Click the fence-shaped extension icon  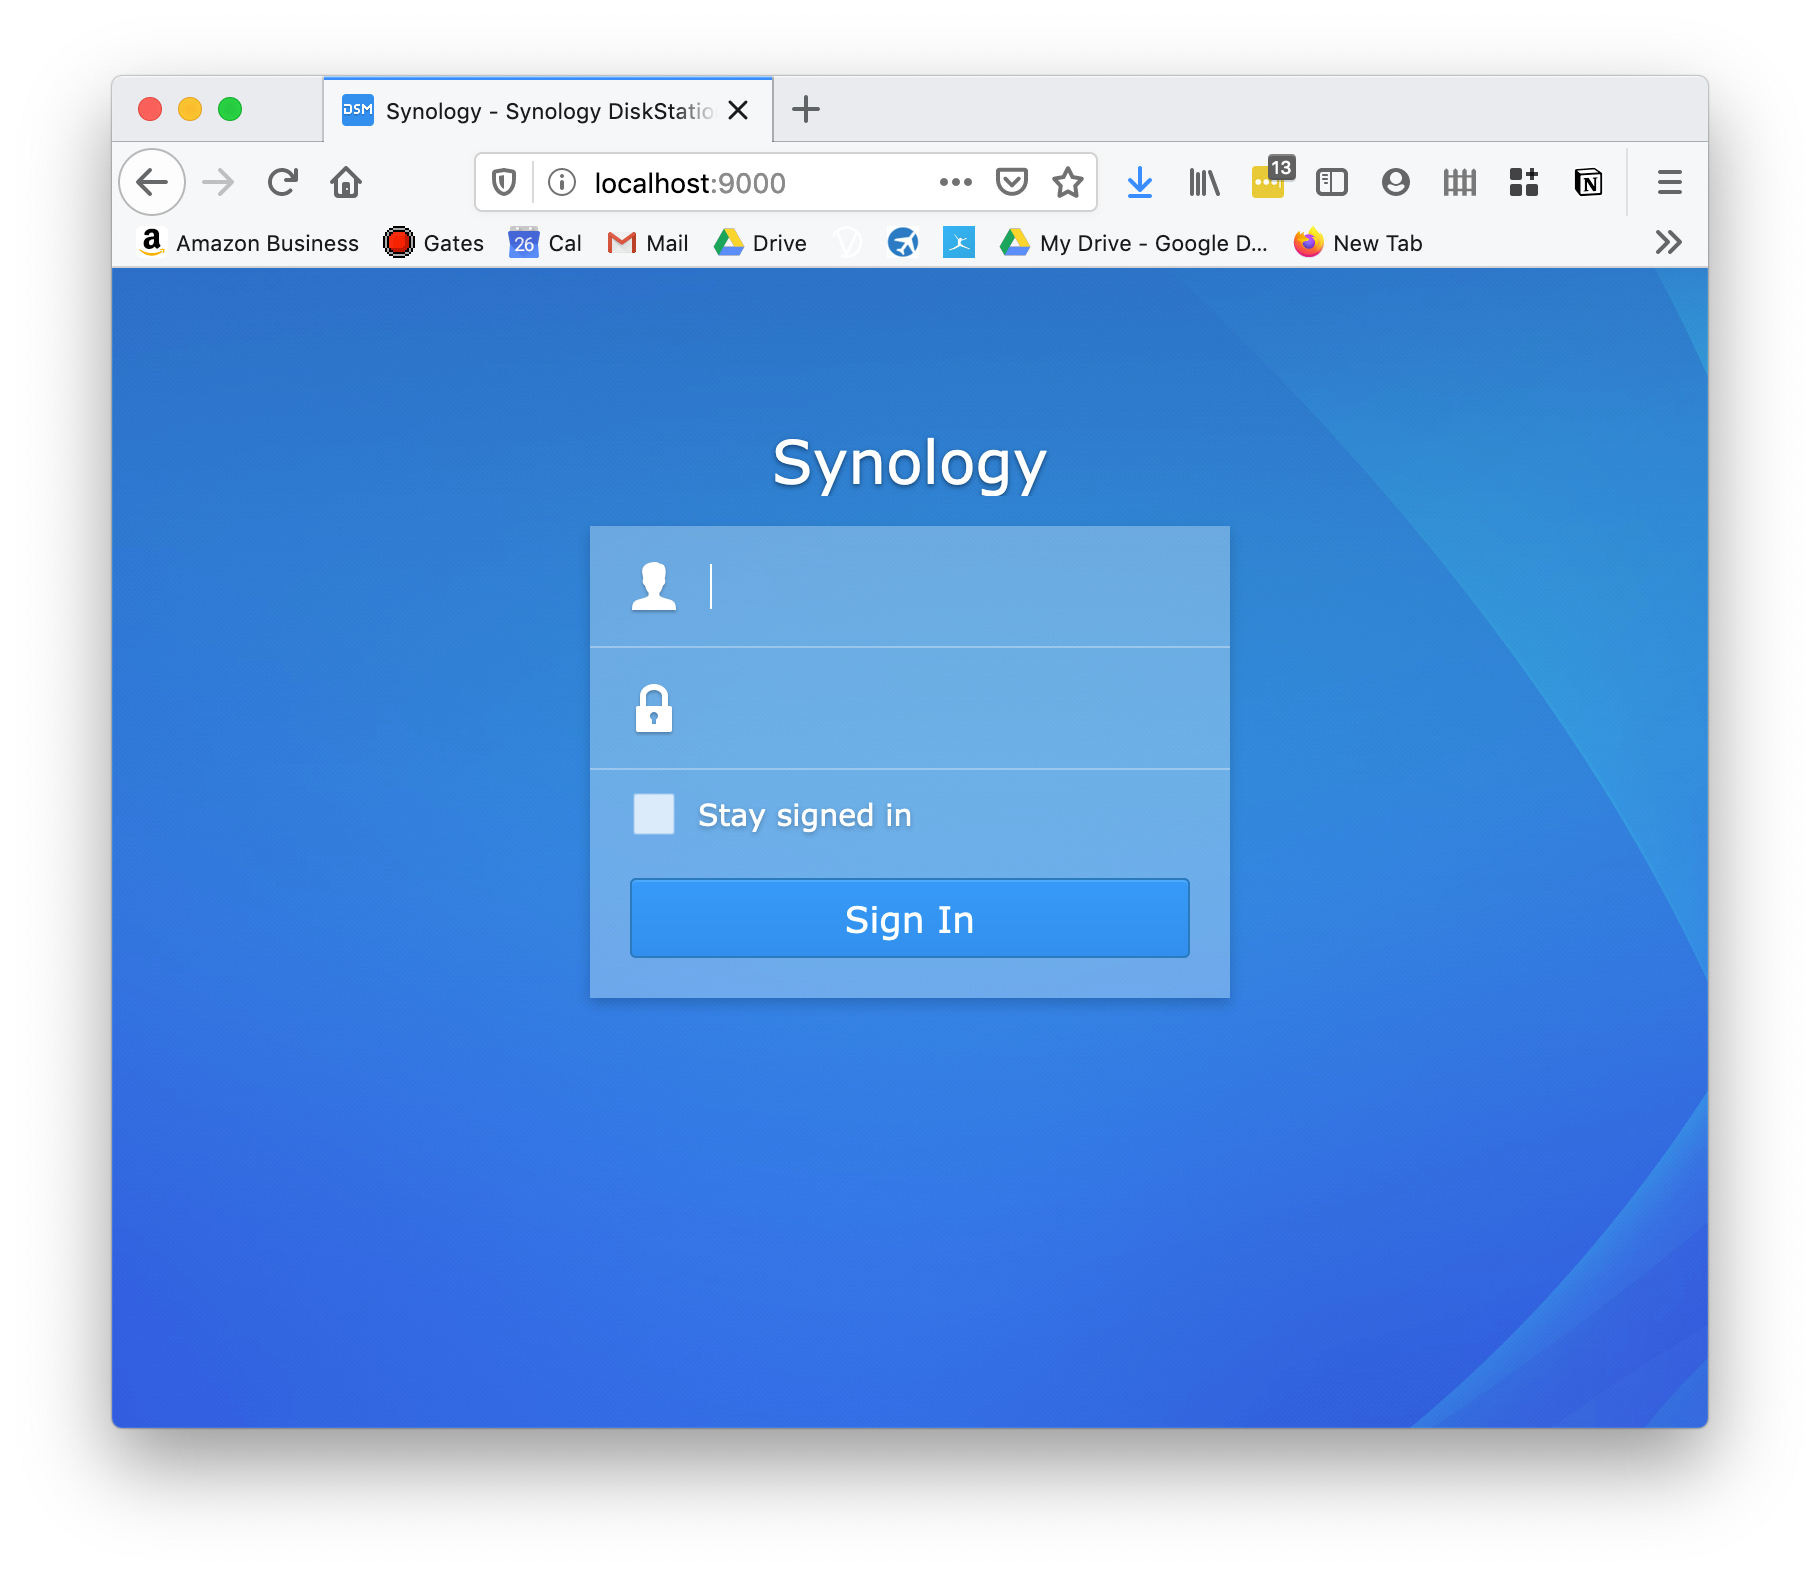[x=1460, y=182]
